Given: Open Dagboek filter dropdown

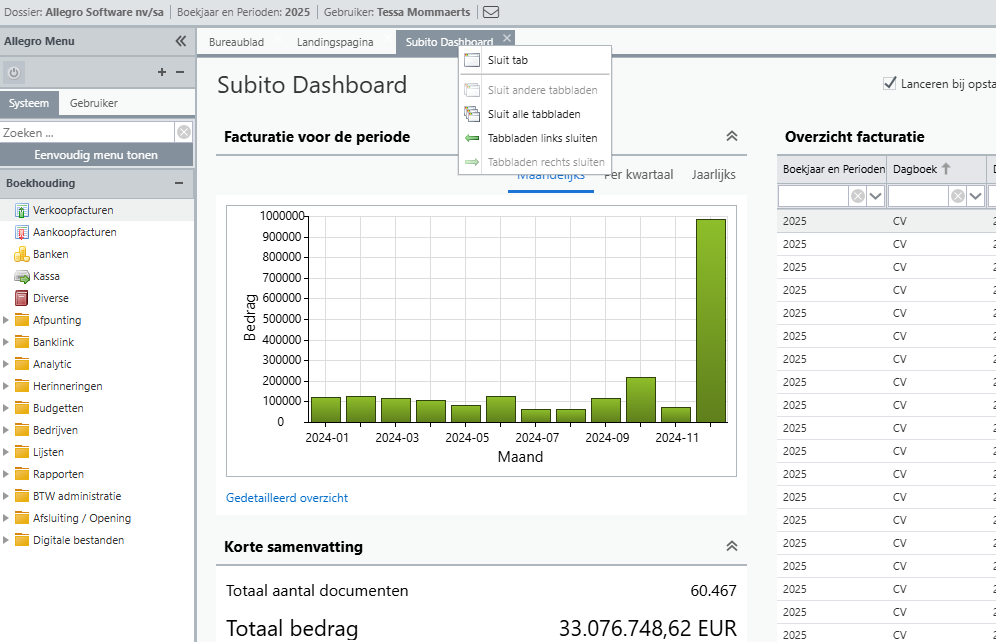Looking at the screenshot, I should (x=976, y=196).
